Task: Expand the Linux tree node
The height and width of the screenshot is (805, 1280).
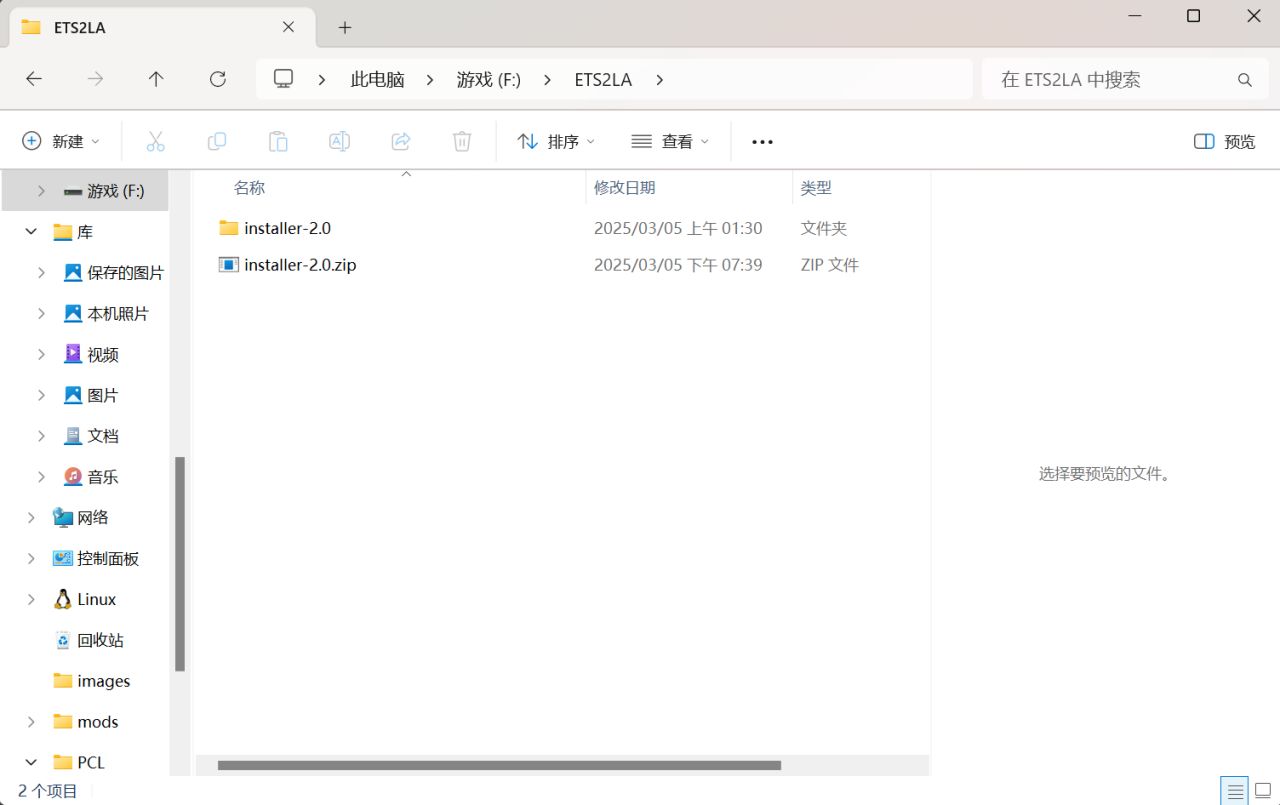Action: 31,599
